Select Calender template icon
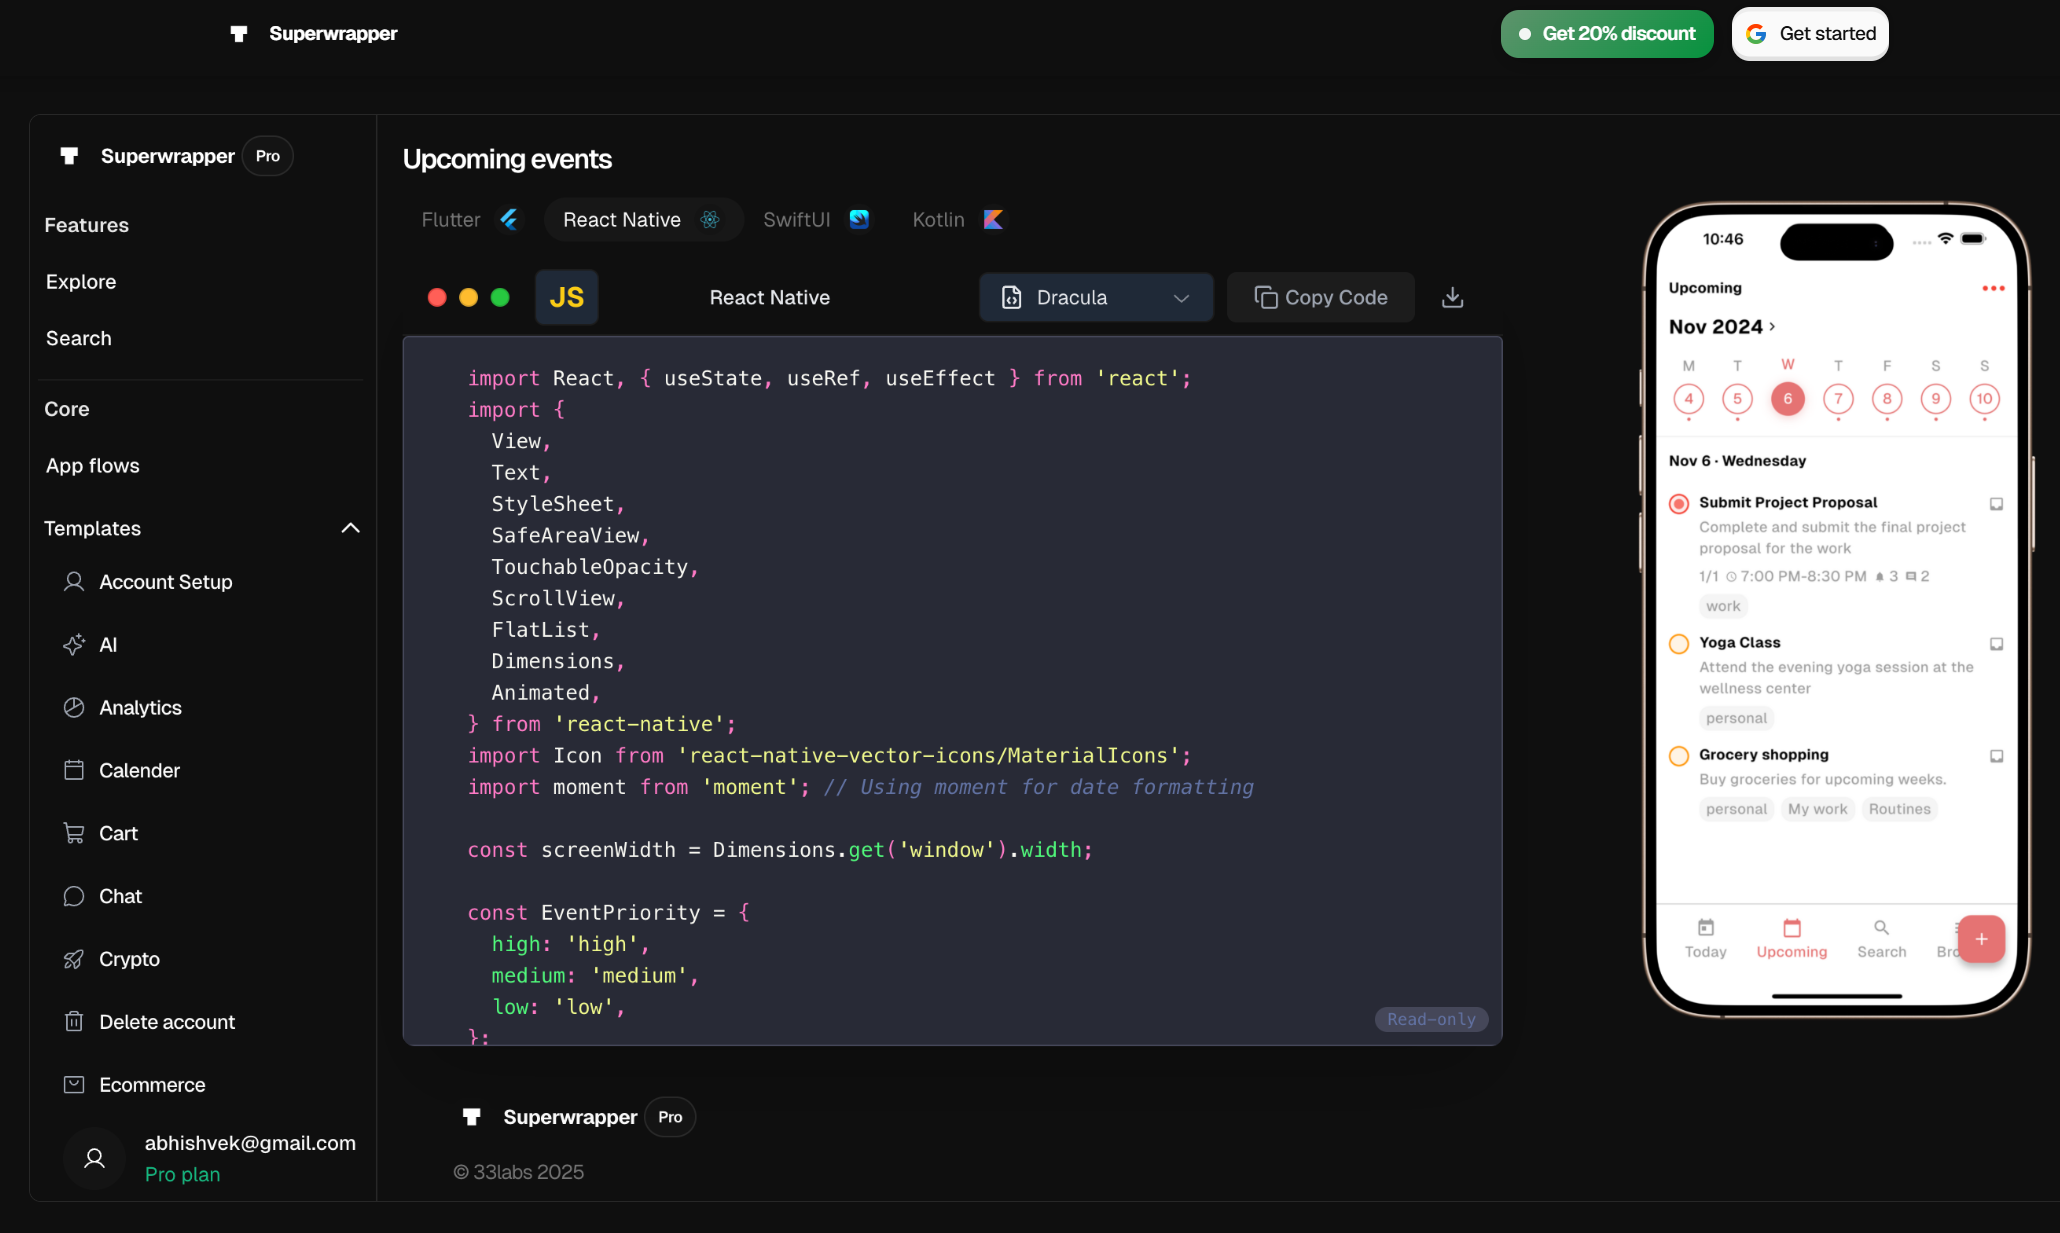 [x=74, y=770]
